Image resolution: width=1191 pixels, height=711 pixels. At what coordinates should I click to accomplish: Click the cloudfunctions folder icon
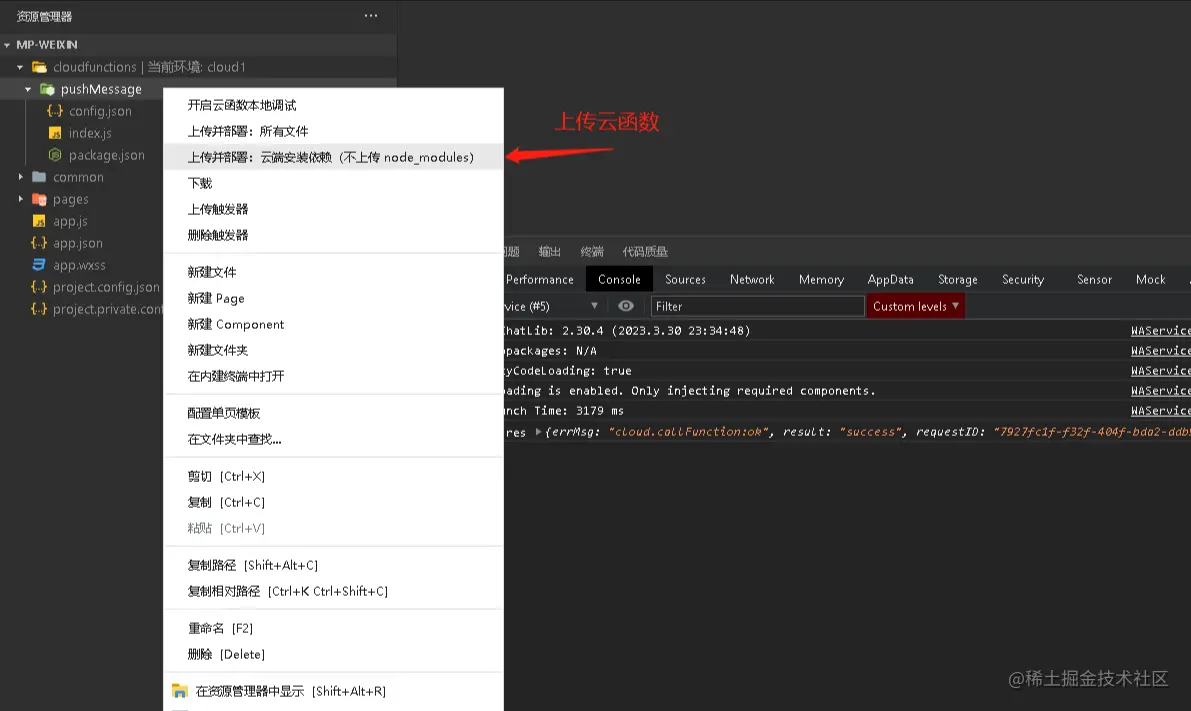39,67
